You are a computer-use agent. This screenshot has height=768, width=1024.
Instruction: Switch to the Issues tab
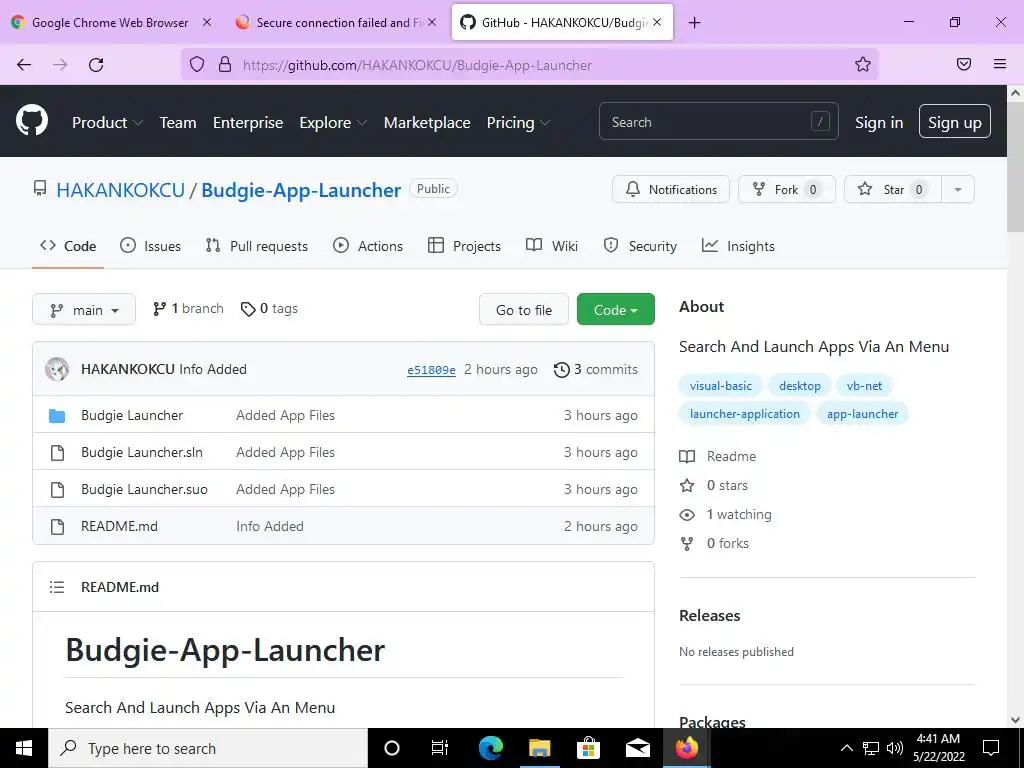click(x=150, y=246)
